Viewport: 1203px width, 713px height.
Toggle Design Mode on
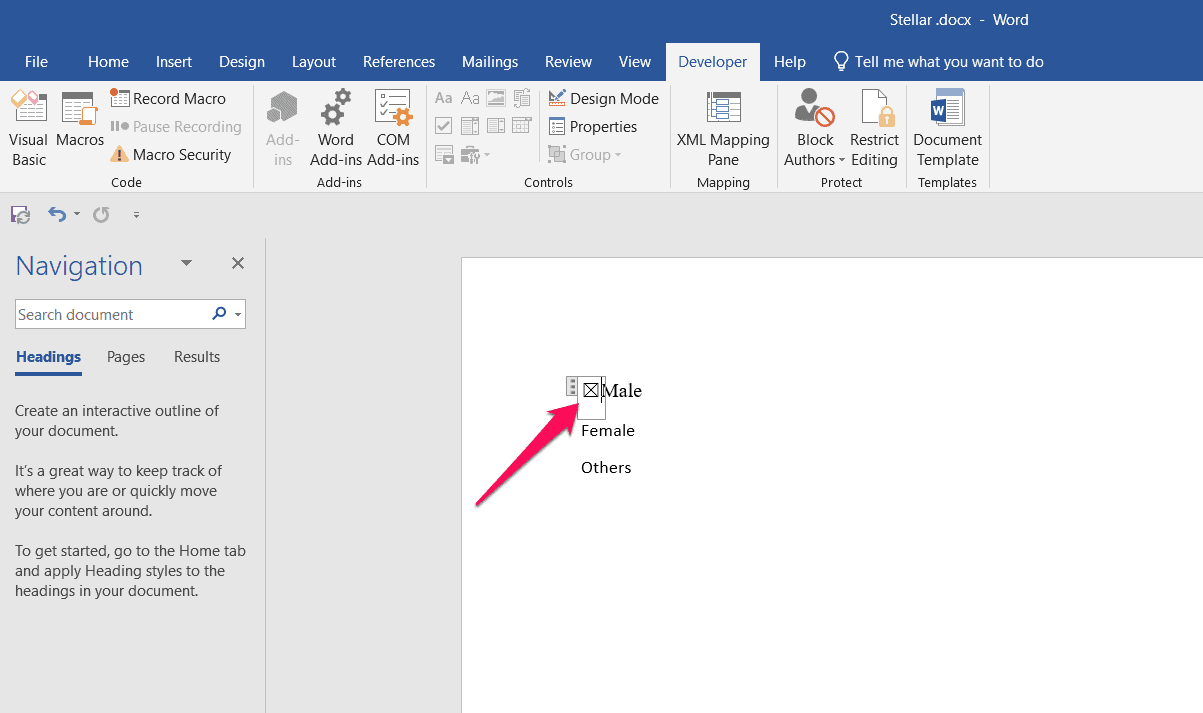(603, 98)
